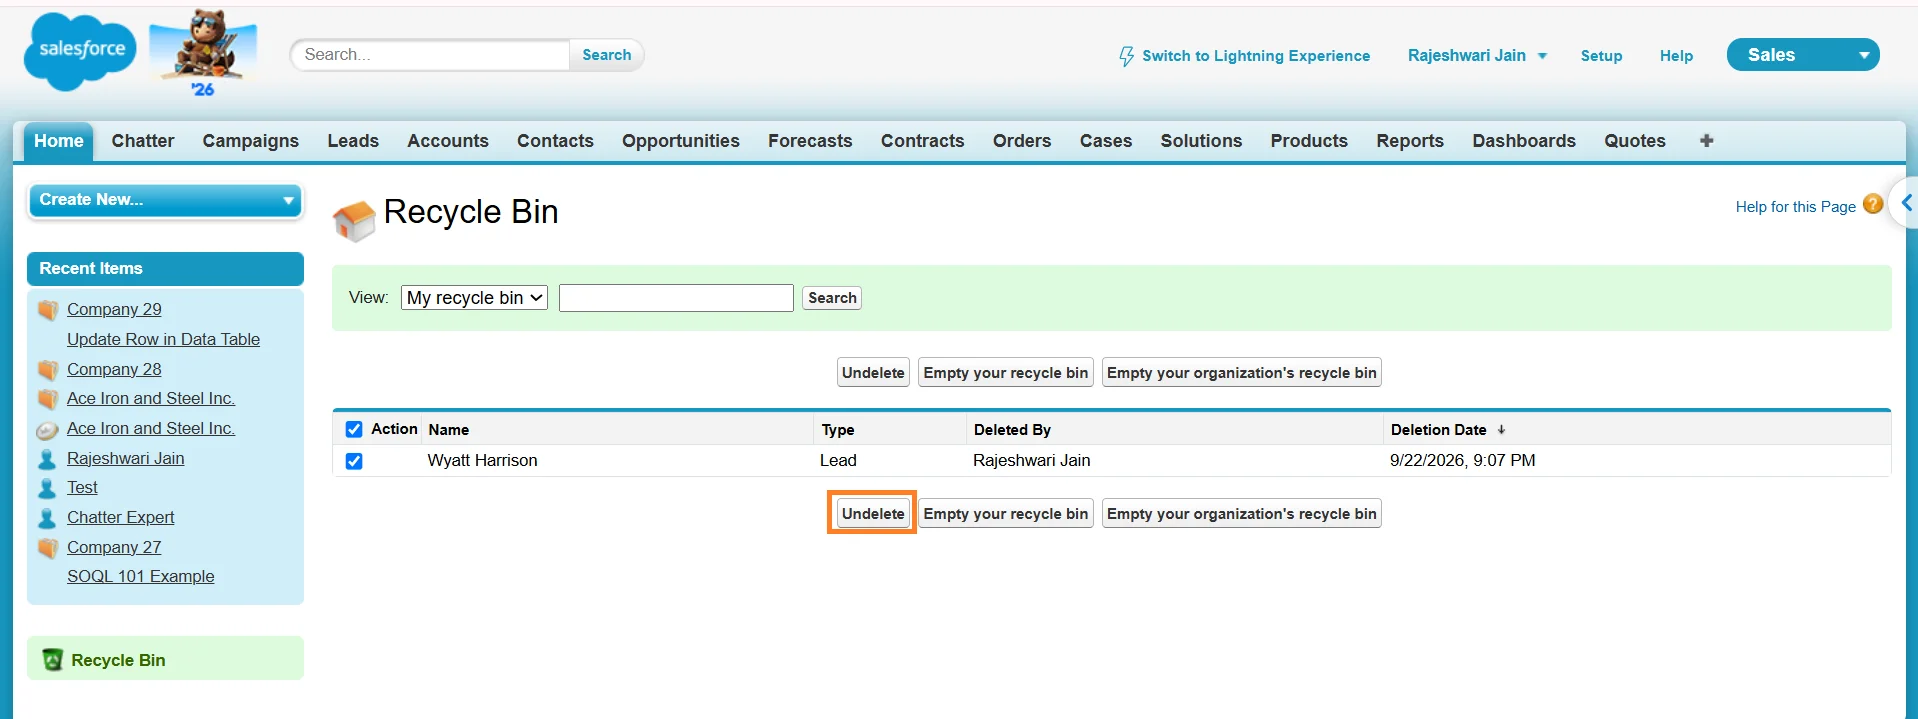Click the account icon next to Company 27
Viewport: 1918px width, 719px height.
[47, 548]
